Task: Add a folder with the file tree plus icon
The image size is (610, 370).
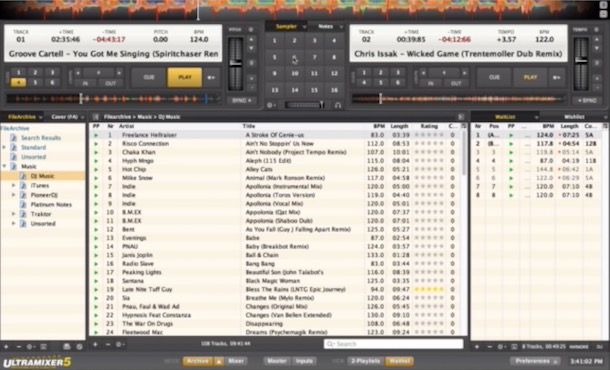Action: (x=6, y=346)
